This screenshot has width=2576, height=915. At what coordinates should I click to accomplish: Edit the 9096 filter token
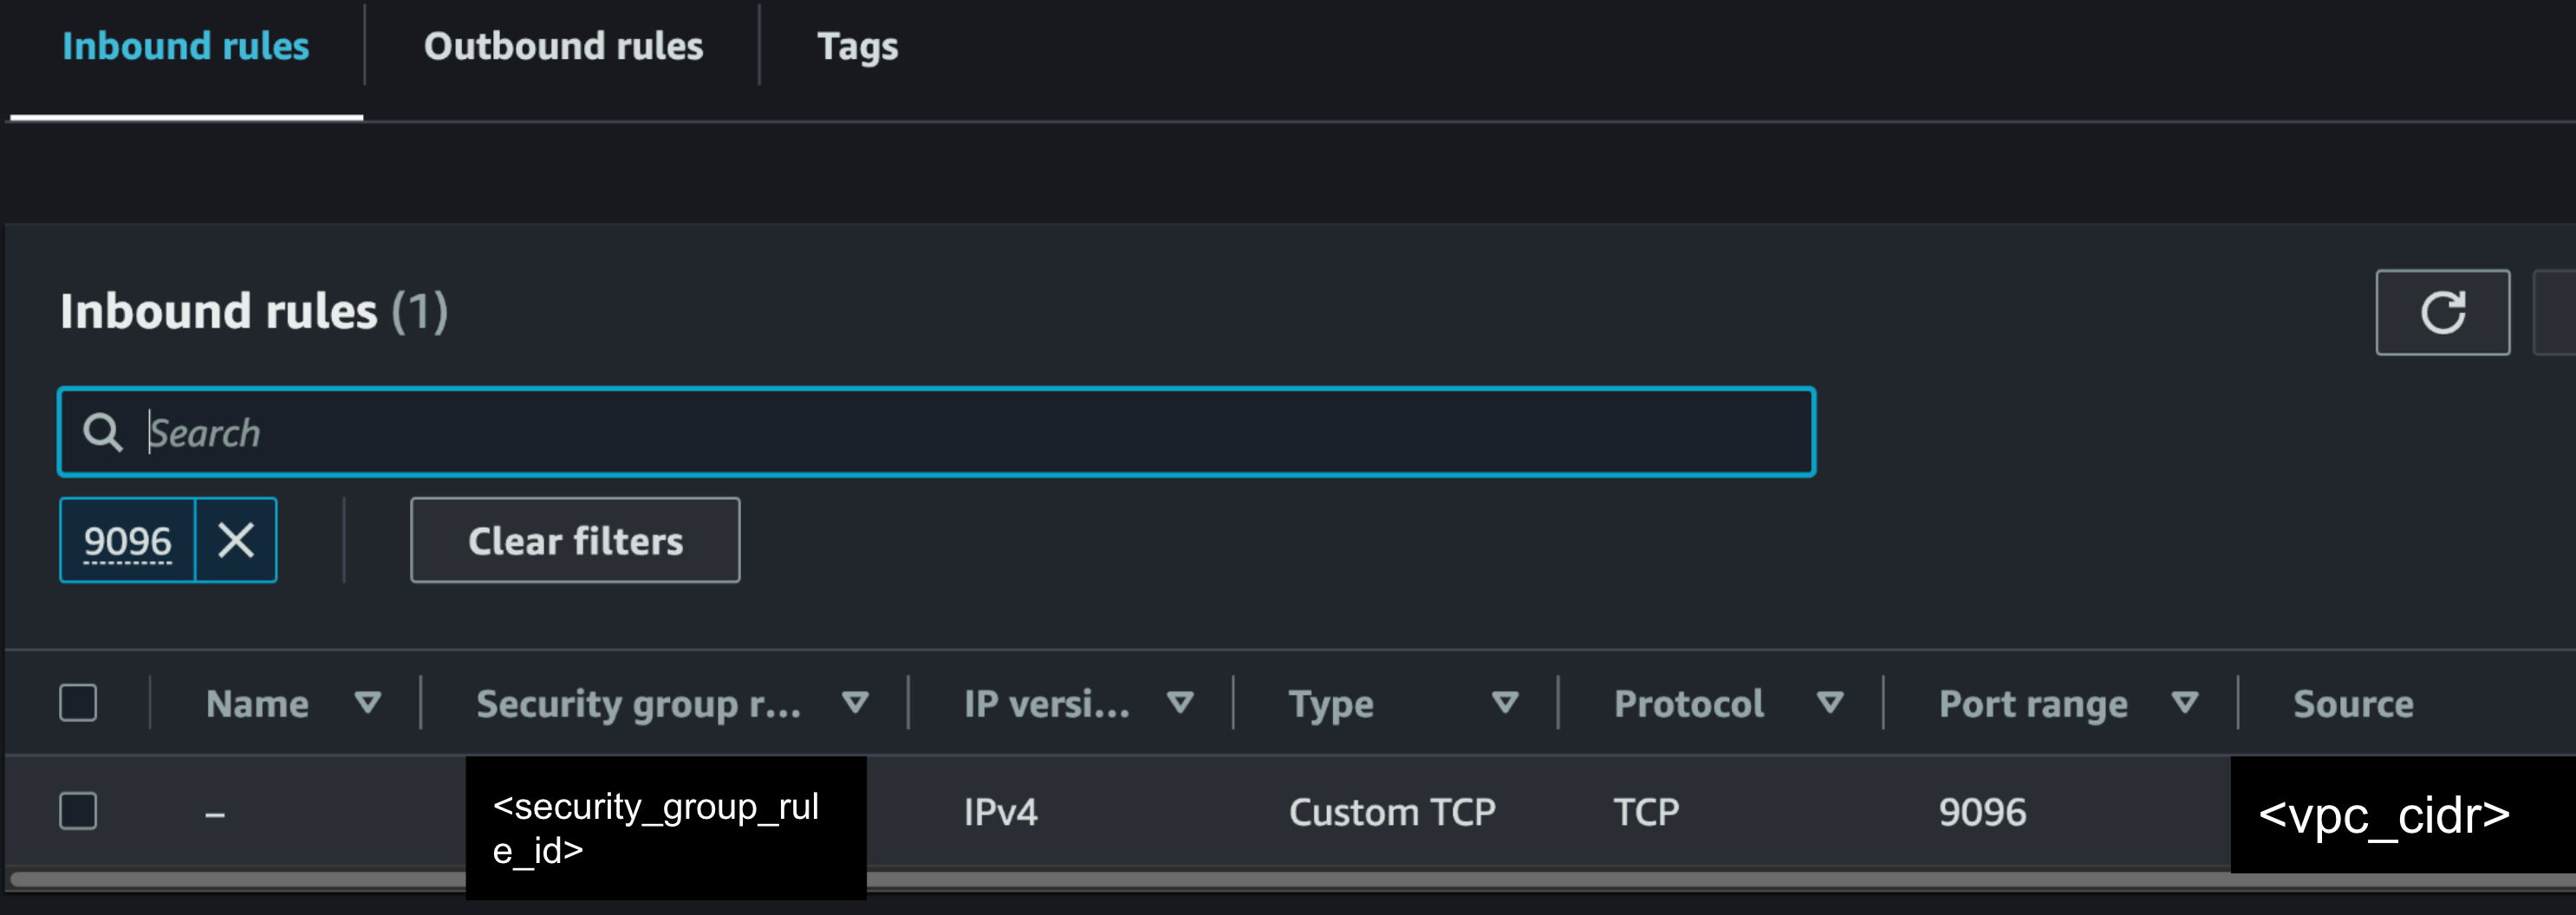click(x=127, y=540)
